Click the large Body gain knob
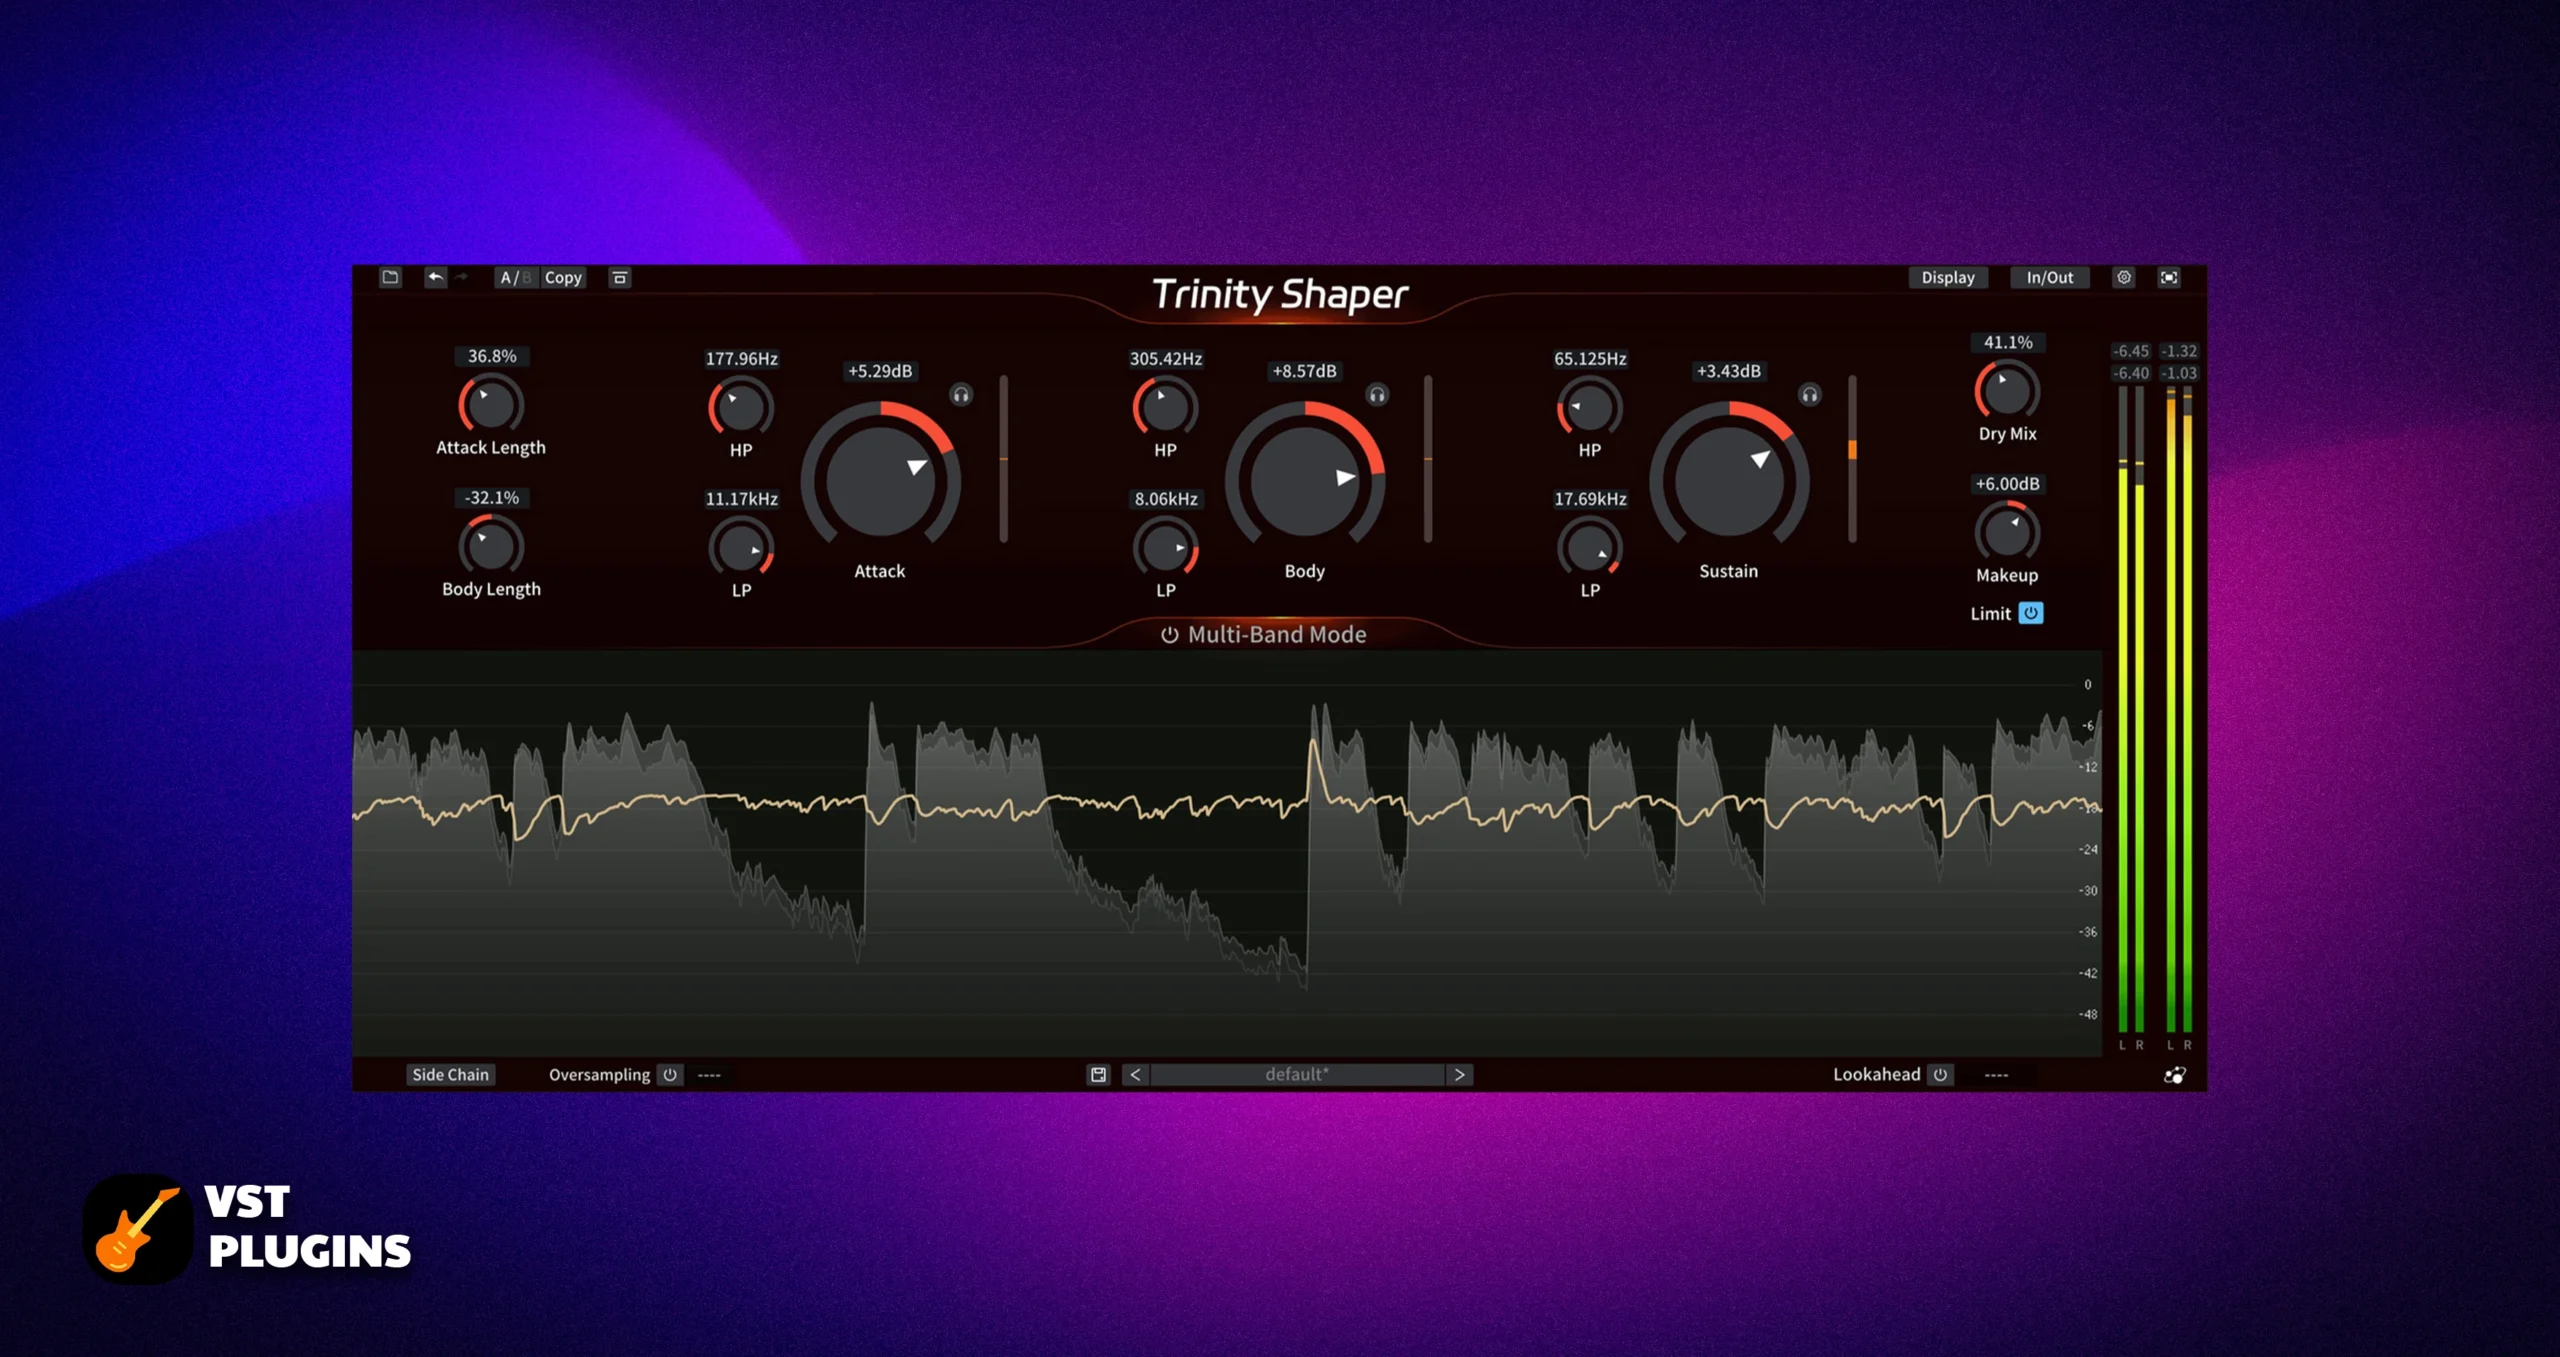2560x1357 pixels. 1305,481
